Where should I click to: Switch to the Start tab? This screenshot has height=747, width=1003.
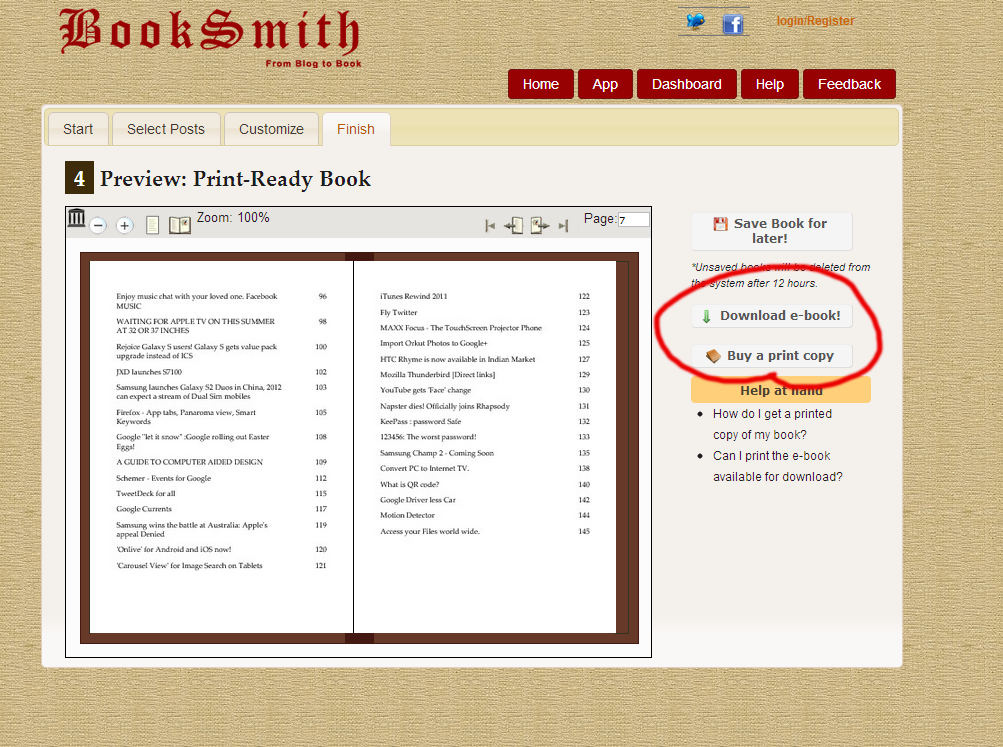click(78, 129)
